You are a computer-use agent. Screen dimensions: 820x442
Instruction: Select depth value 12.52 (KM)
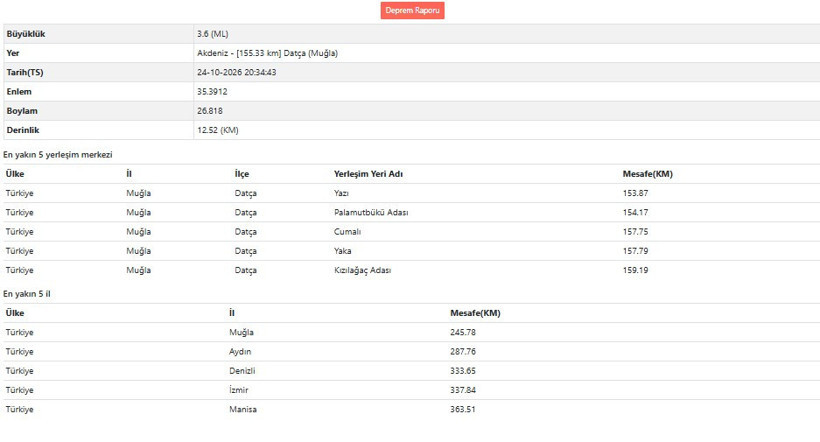pos(218,130)
